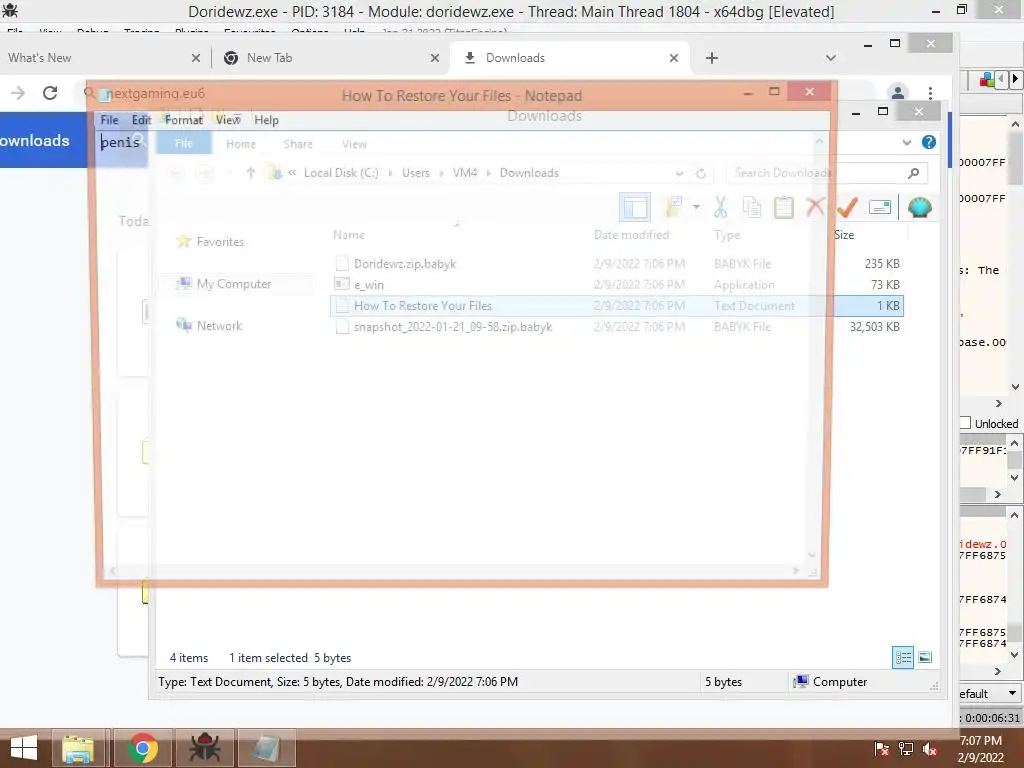Click the blue shell icon in Explorer toolbar

tap(920, 207)
